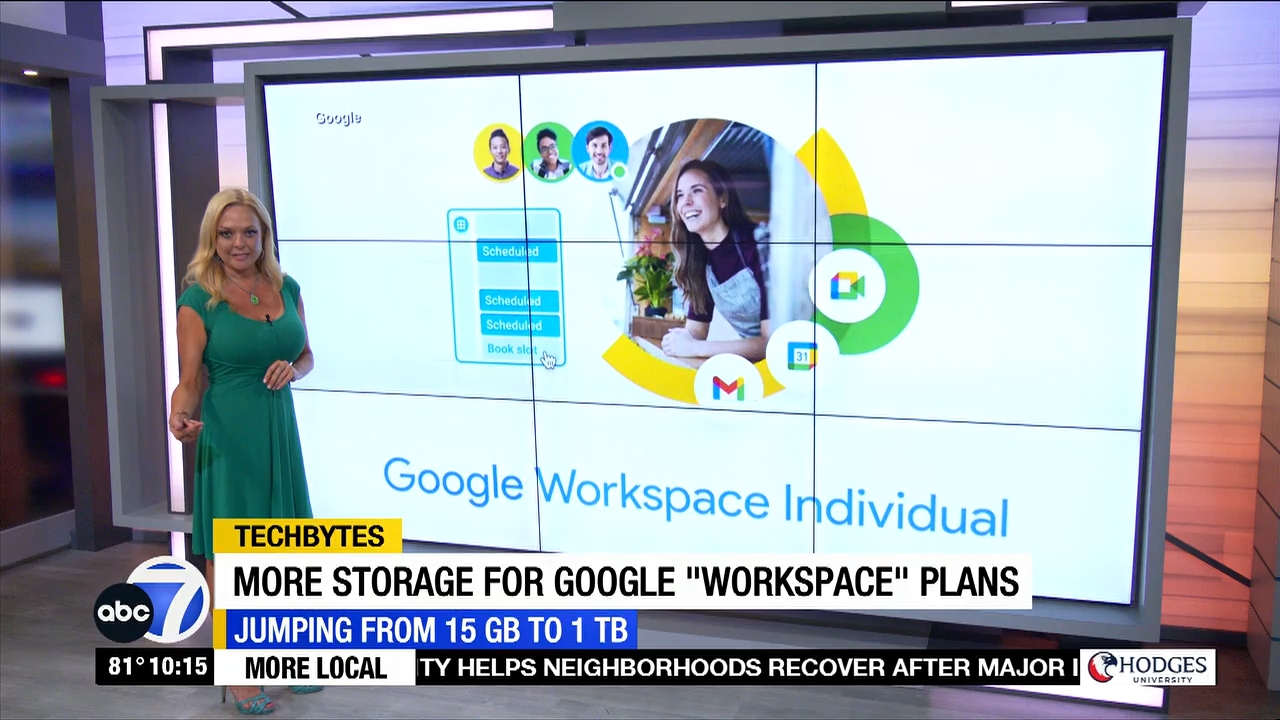This screenshot has width=1280, height=720.
Task: Click the headline "MORE STORAGE FOR GOOGLE" banner
Action: tap(624, 581)
